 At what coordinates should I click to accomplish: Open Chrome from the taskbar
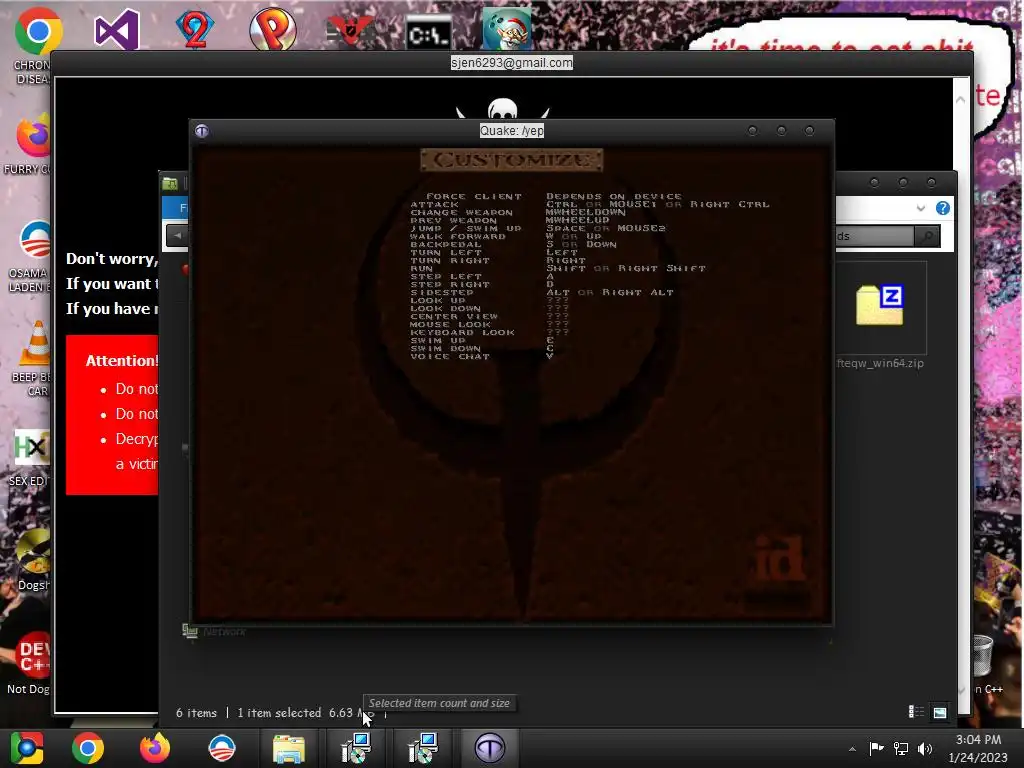(88, 748)
